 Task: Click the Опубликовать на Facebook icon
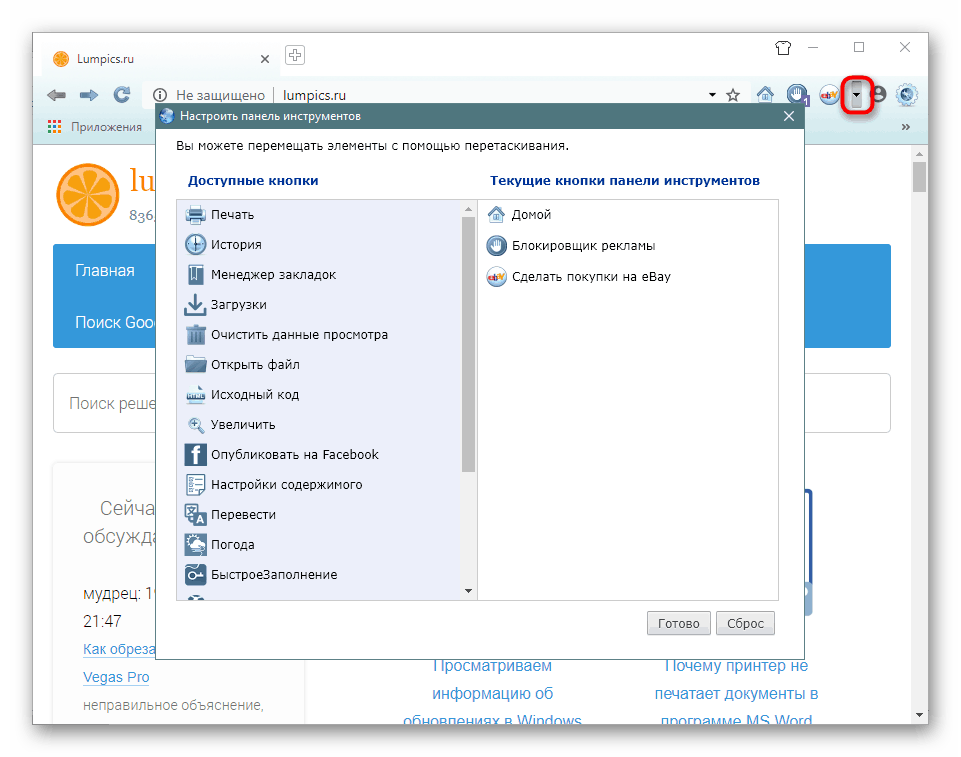coord(196,454)
